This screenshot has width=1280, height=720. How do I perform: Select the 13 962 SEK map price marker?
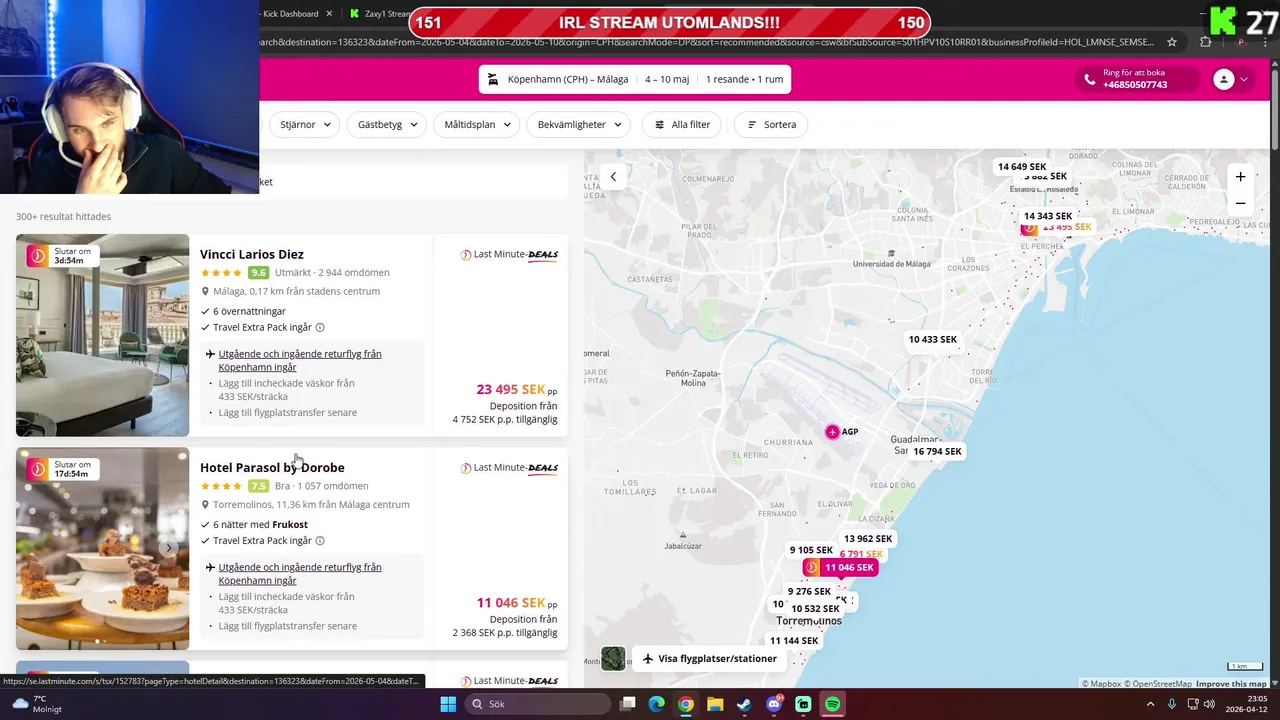[x=868, y=539]
